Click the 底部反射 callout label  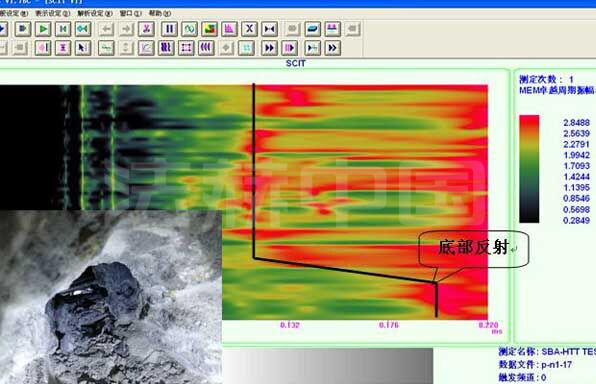coord(474,248)
